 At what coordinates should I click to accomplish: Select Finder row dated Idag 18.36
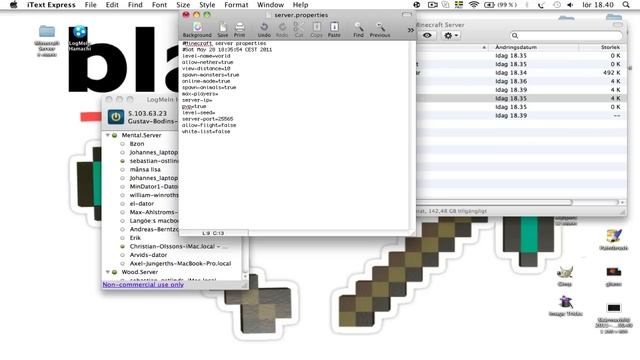click(x=522, y=81)
